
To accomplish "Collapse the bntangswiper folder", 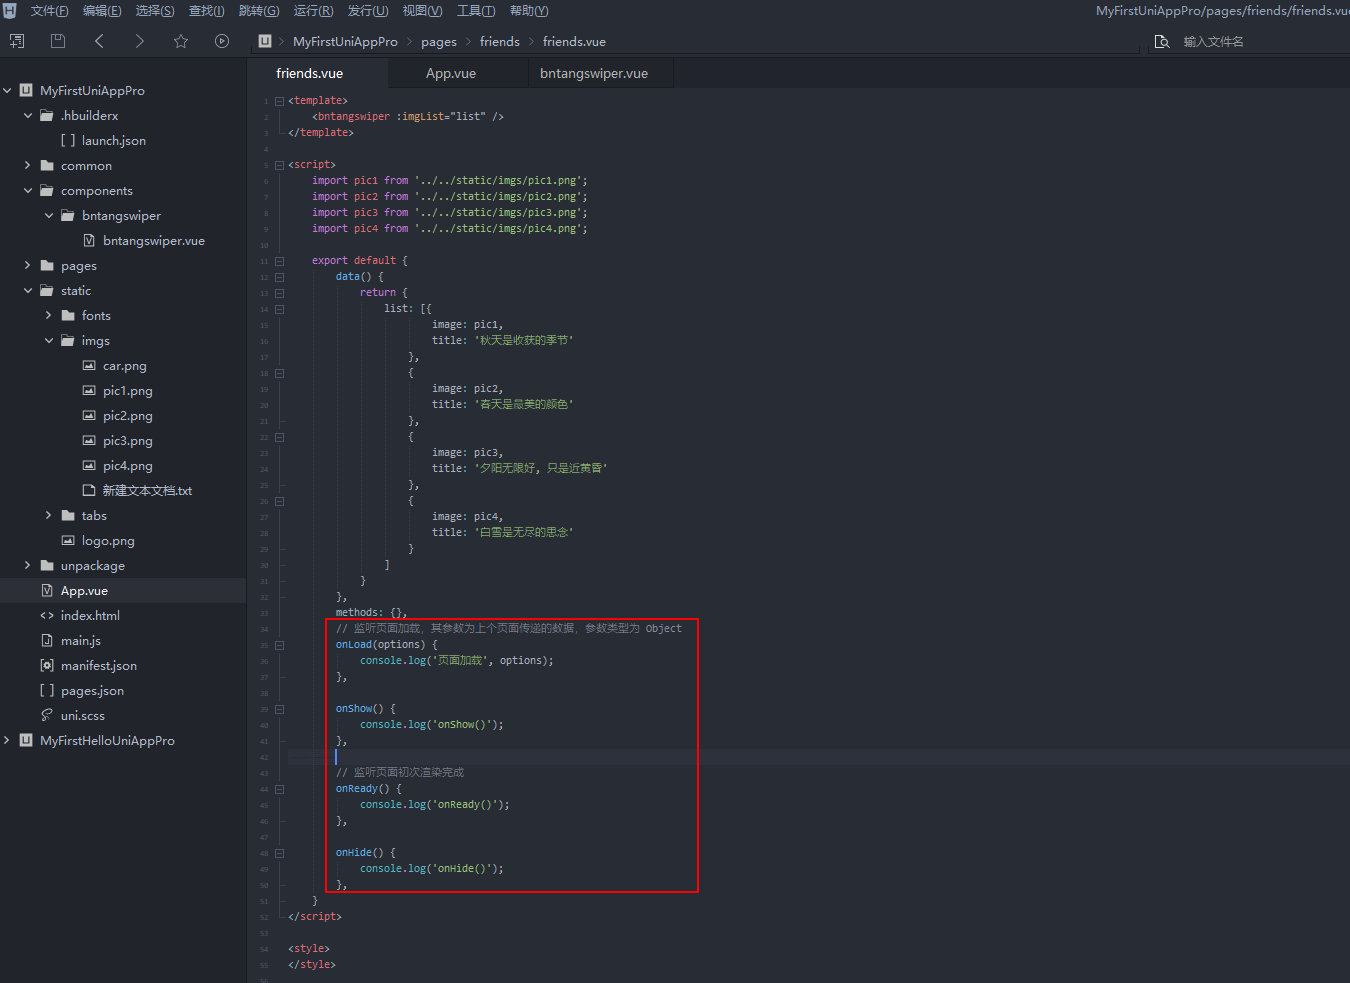I will [x=49, y=216].
